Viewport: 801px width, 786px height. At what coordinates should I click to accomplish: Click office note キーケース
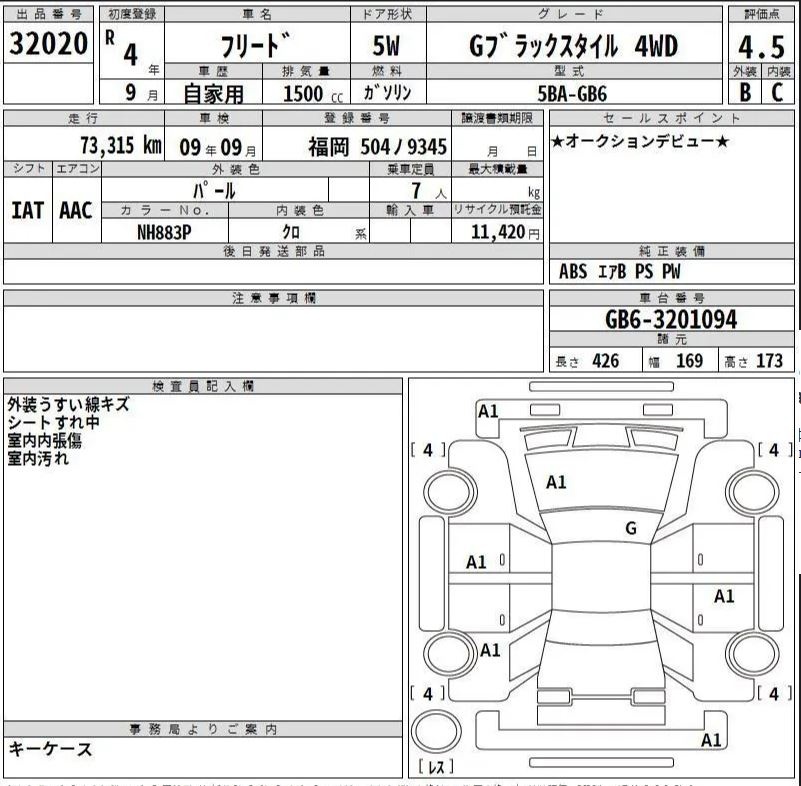click(x=51, y=749)
